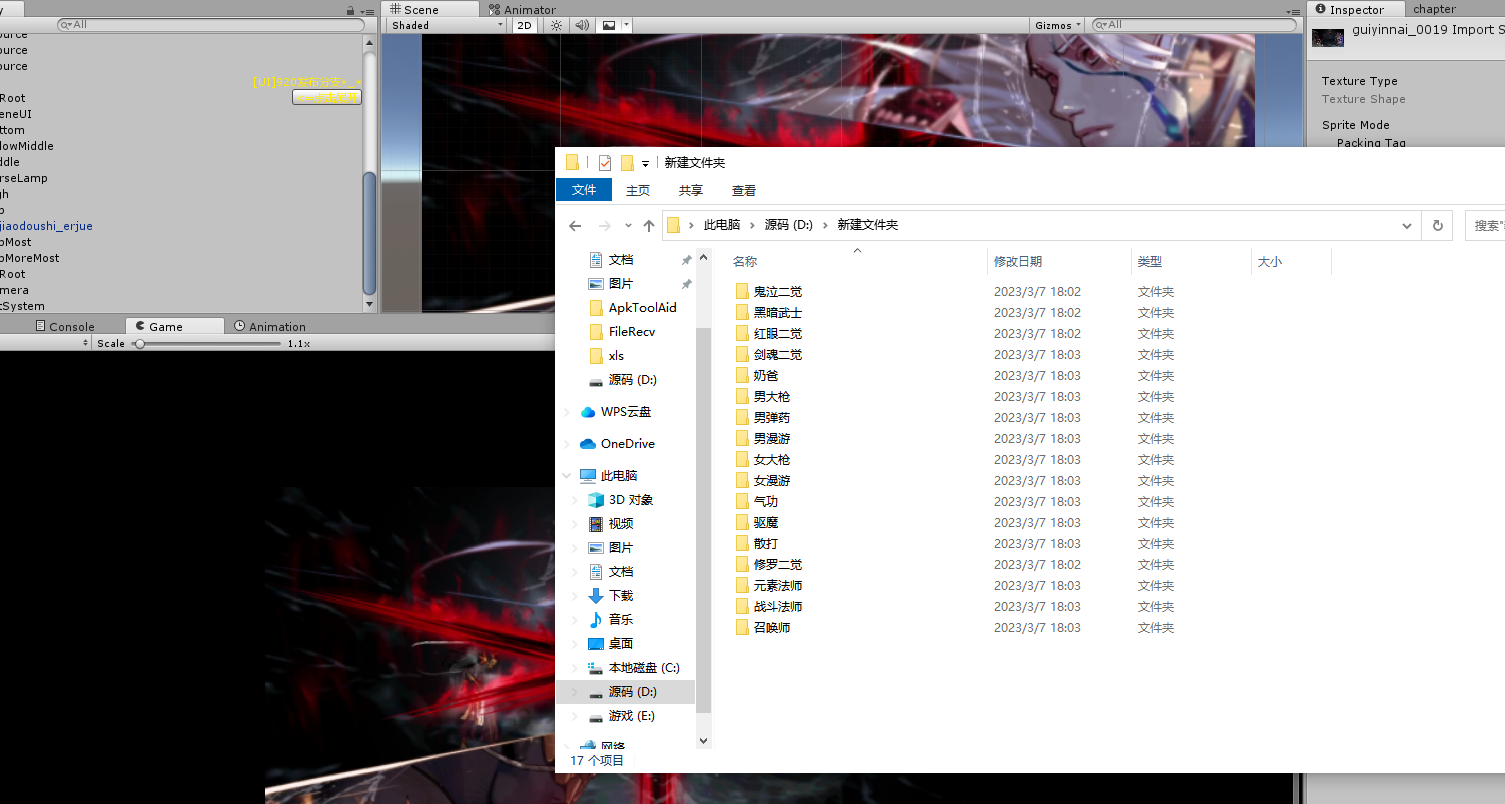1505x804 pixels.
Task: Click the Scene search field
Action: tap(1196, 25)
